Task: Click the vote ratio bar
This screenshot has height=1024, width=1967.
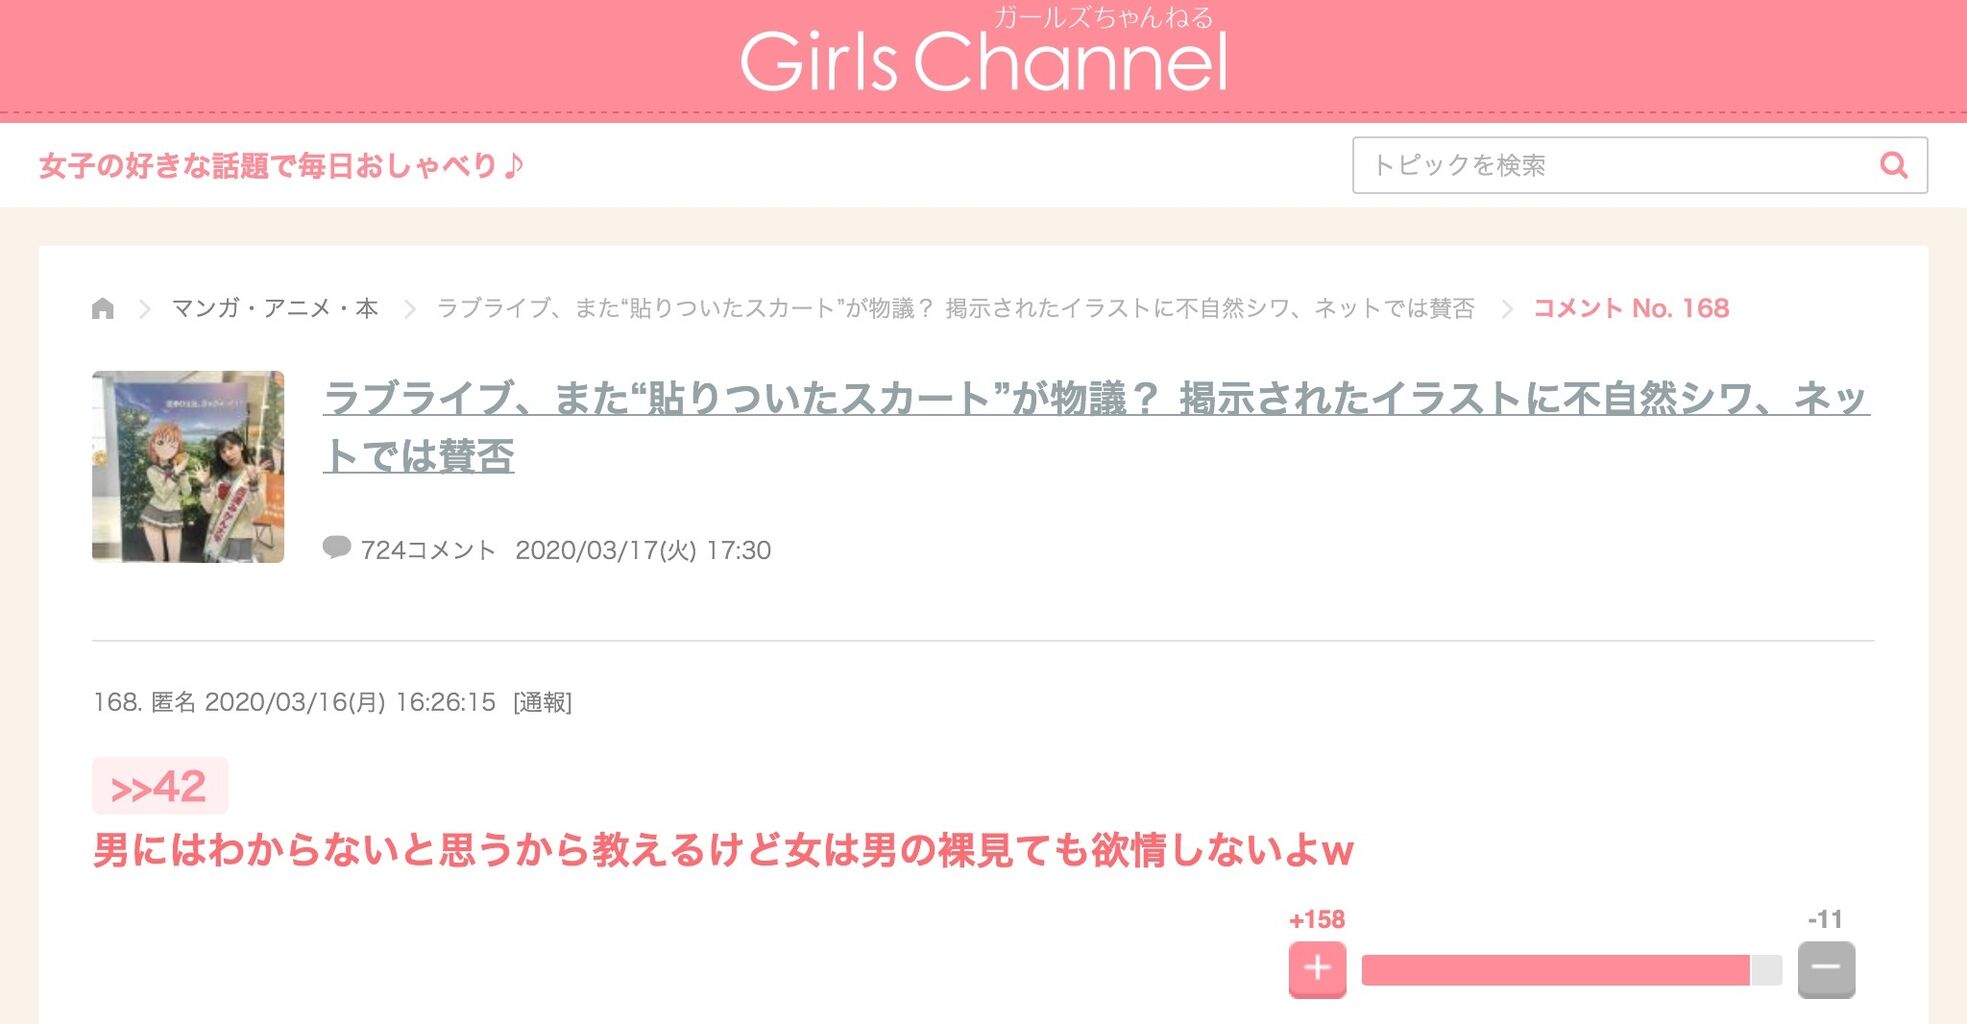Action: [x=1571, y=970]
